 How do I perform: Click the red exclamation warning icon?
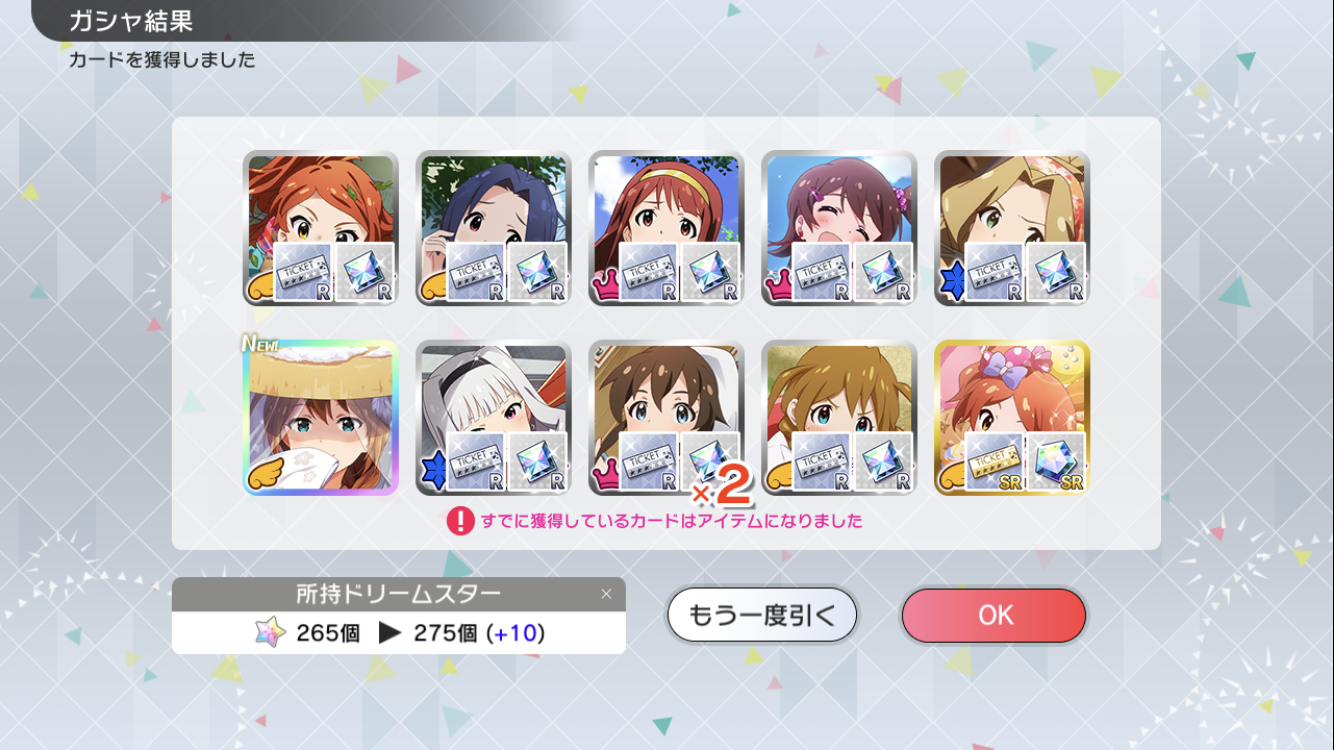point(460,521)
